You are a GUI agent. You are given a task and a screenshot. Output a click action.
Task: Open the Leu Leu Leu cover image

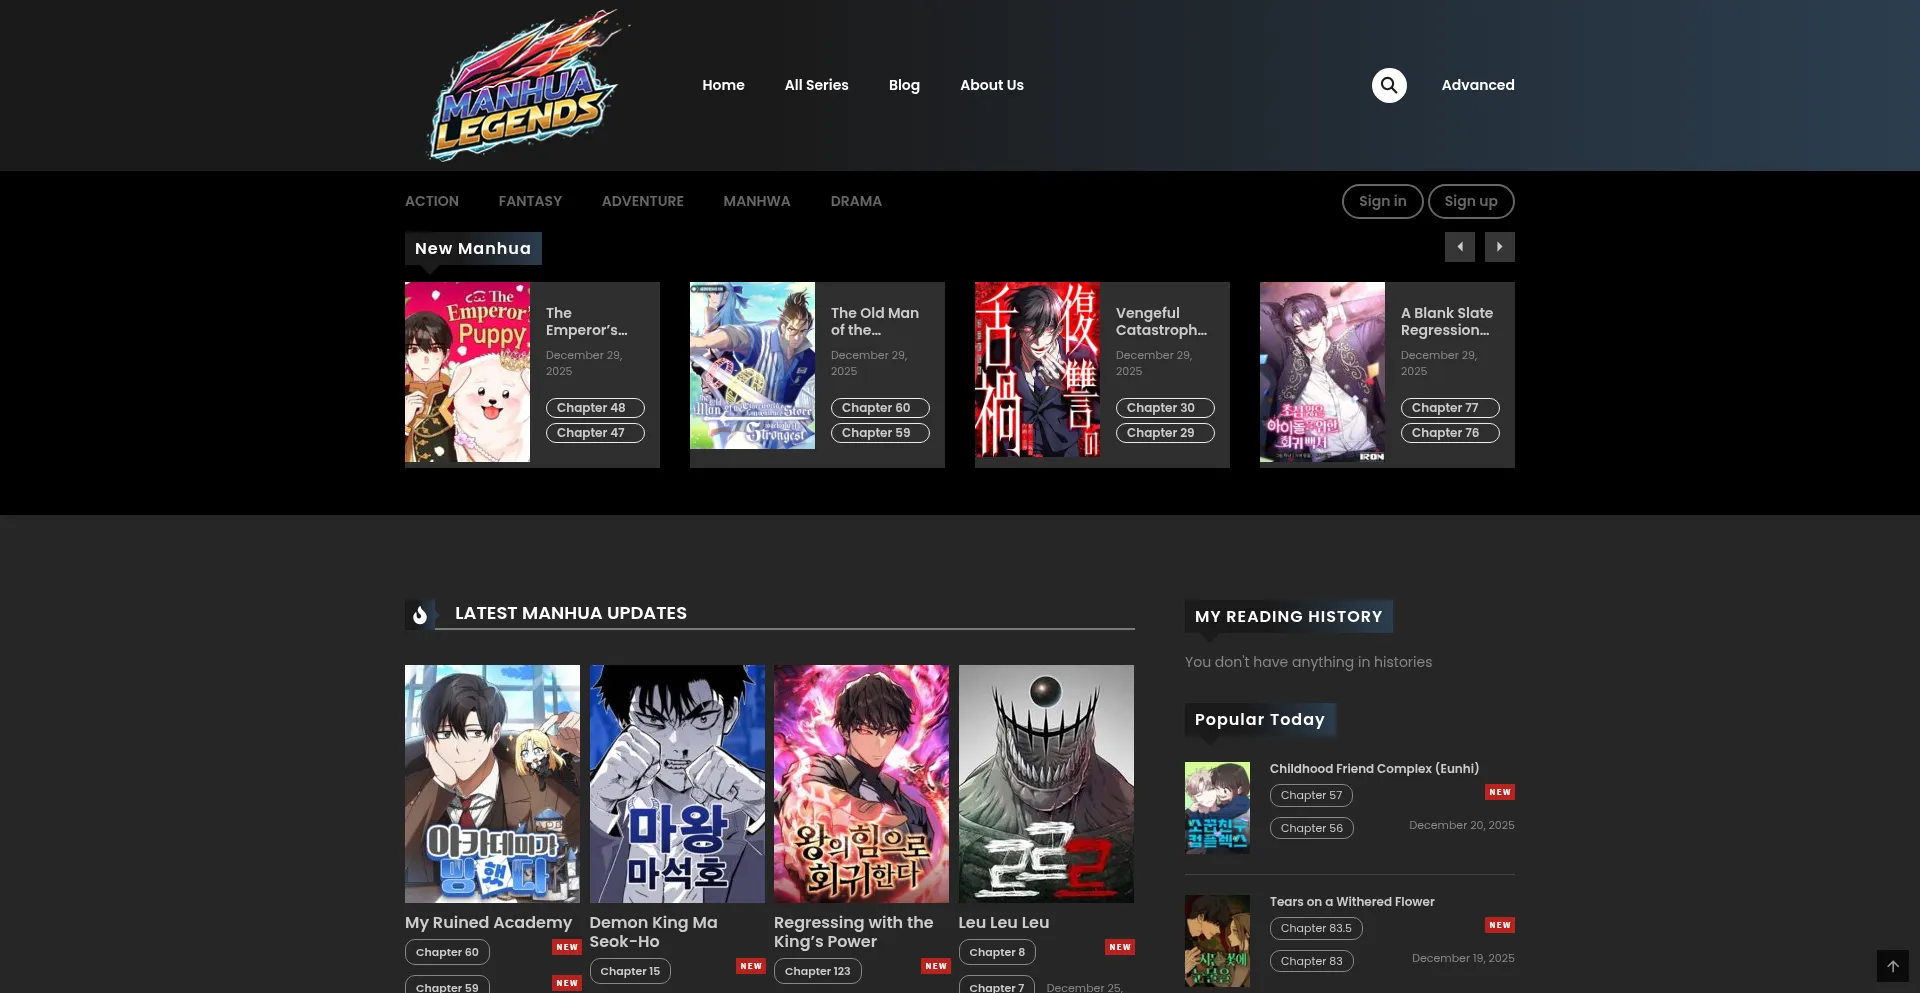point(1046,784)
